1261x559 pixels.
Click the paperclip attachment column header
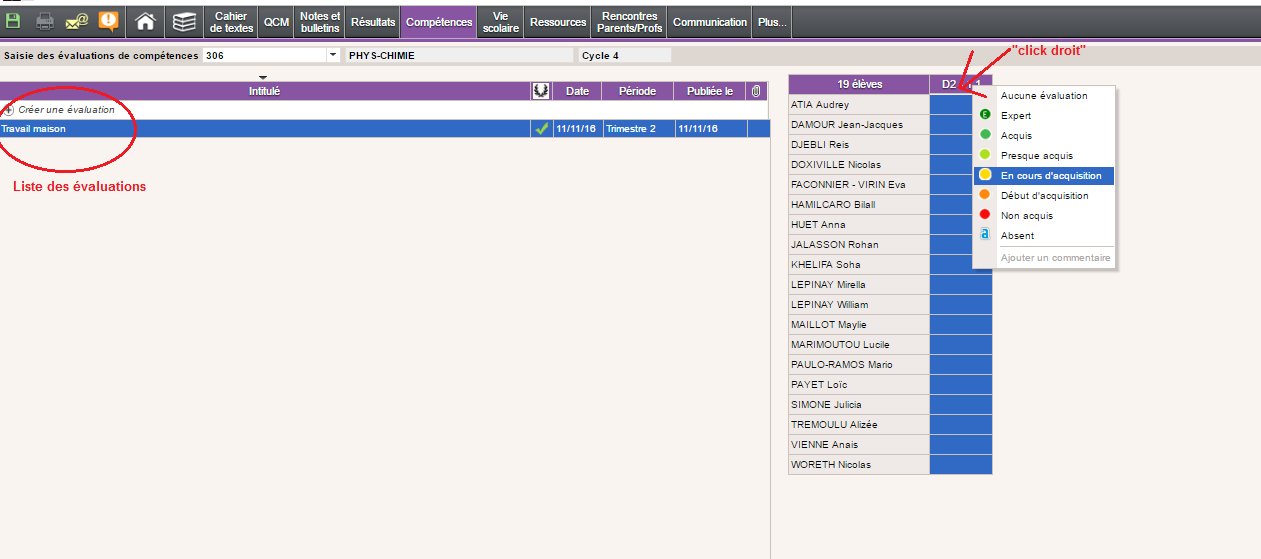pos(756,91)
